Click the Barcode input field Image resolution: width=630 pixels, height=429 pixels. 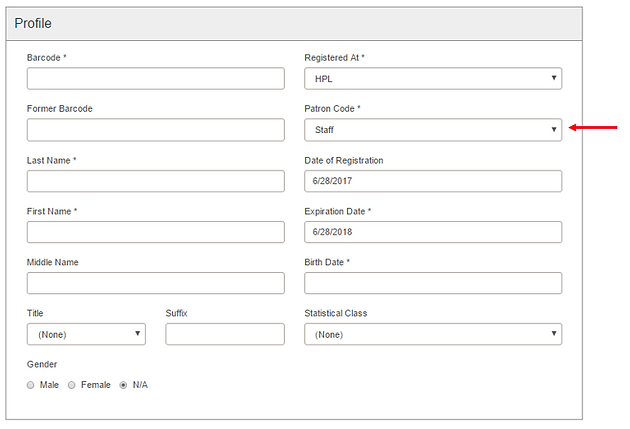[155, 78]
